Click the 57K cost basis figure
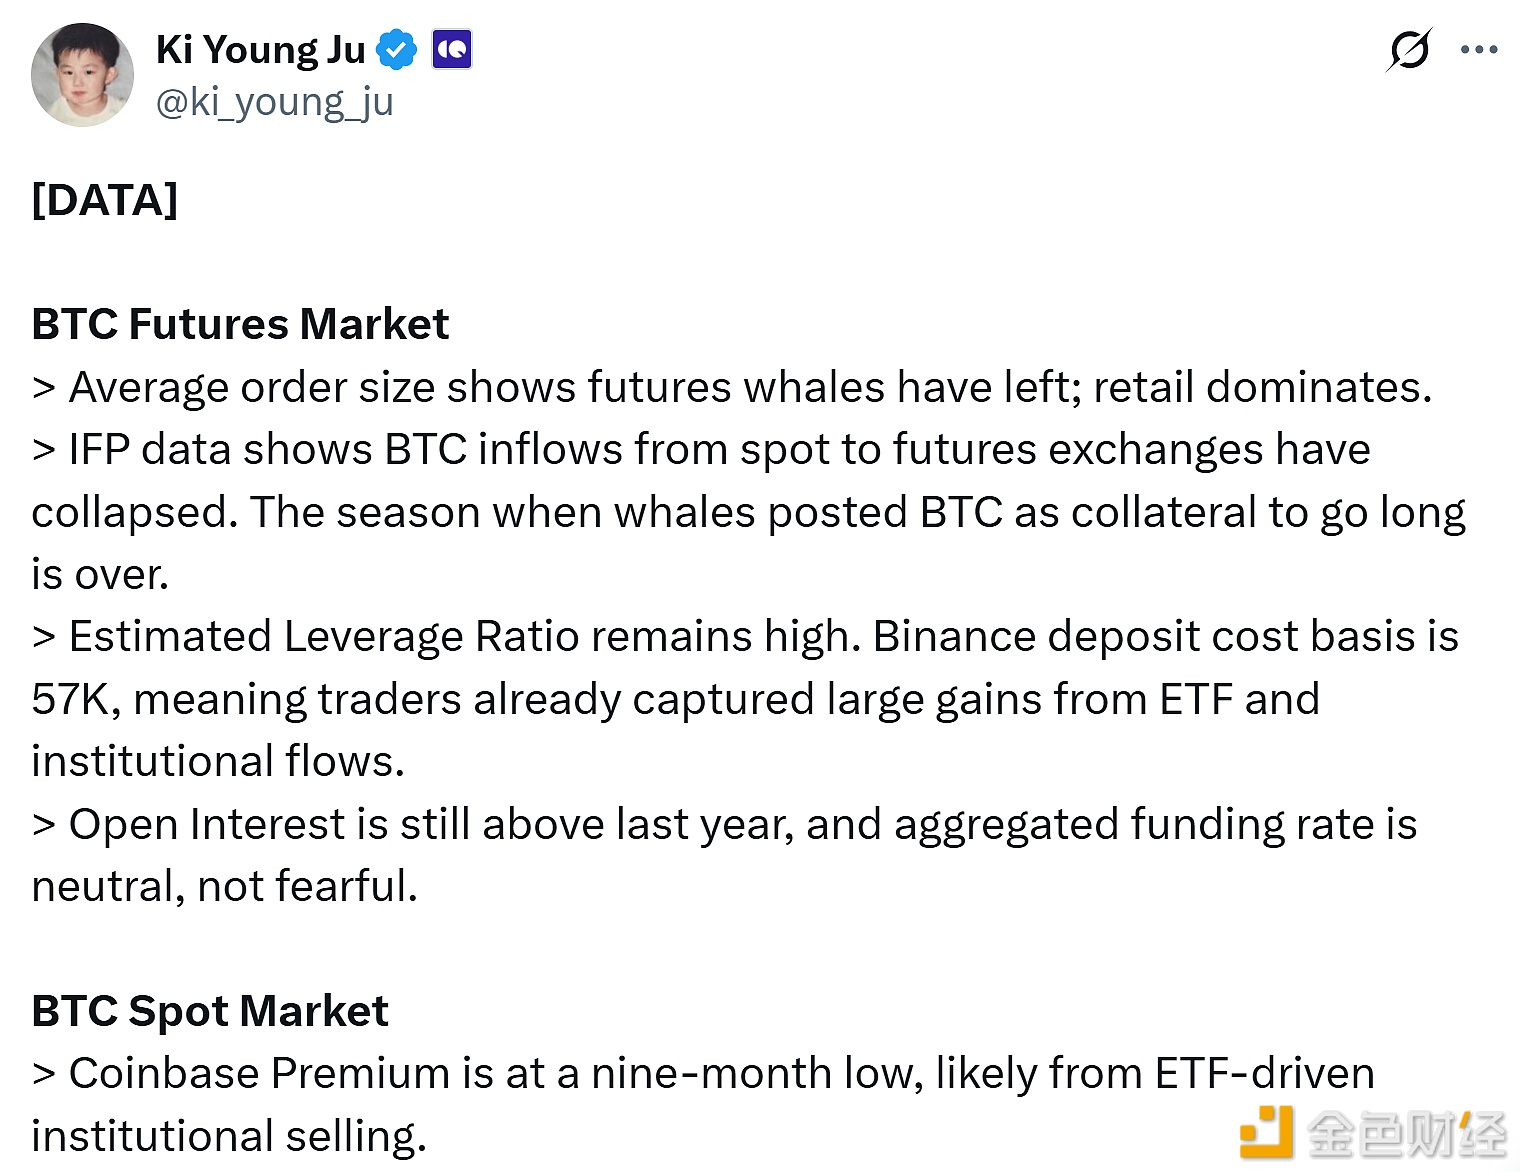This screenshot has width=1520, height=1172. pyautogui.click(x=69, y=699)
